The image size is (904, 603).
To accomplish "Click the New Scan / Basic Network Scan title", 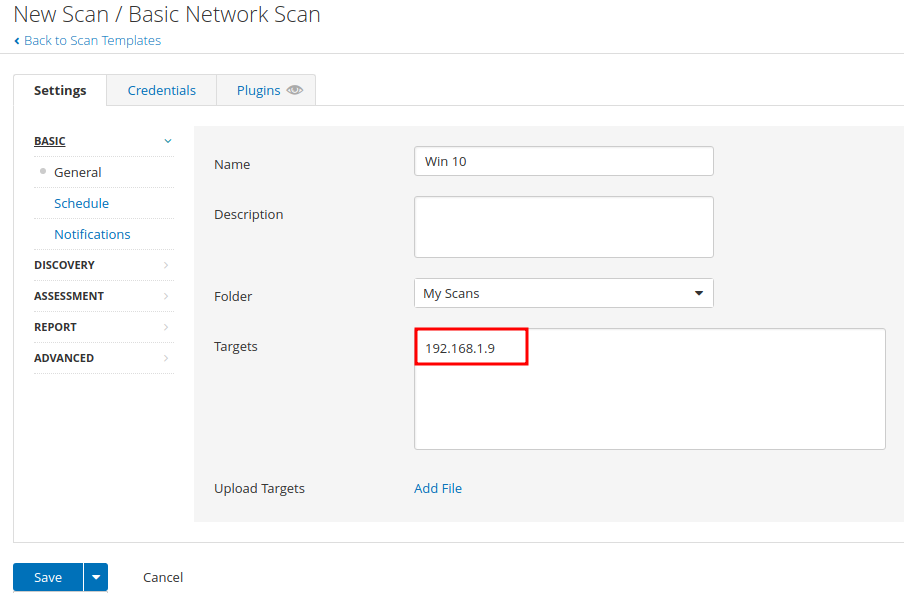I will click(x=167, y=14).
